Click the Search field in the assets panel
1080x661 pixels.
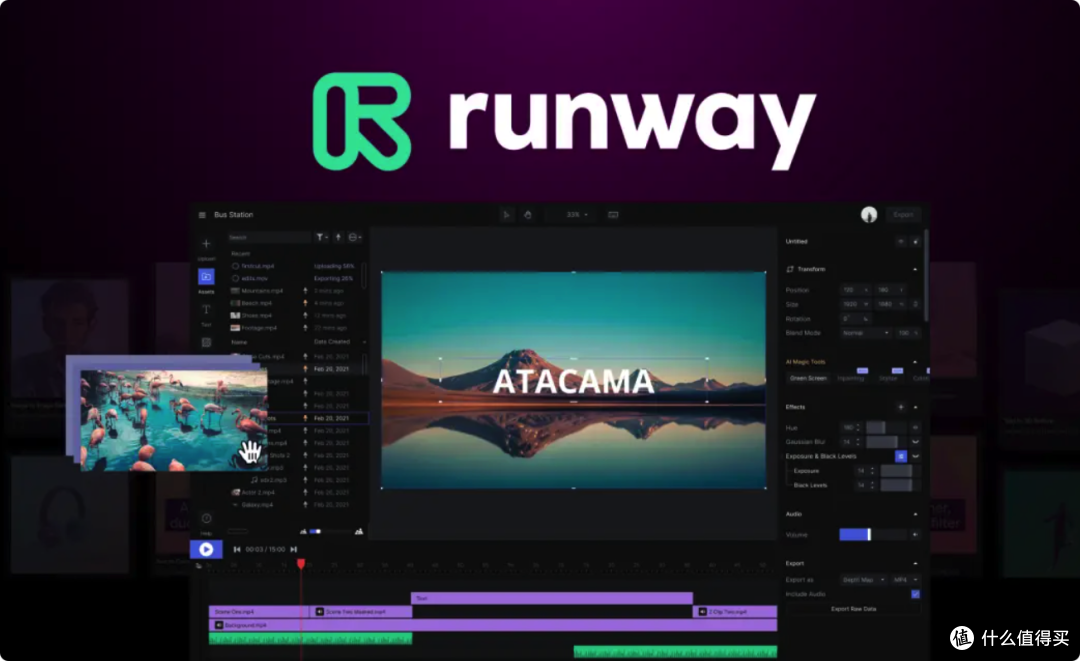[x=269, y=237]
